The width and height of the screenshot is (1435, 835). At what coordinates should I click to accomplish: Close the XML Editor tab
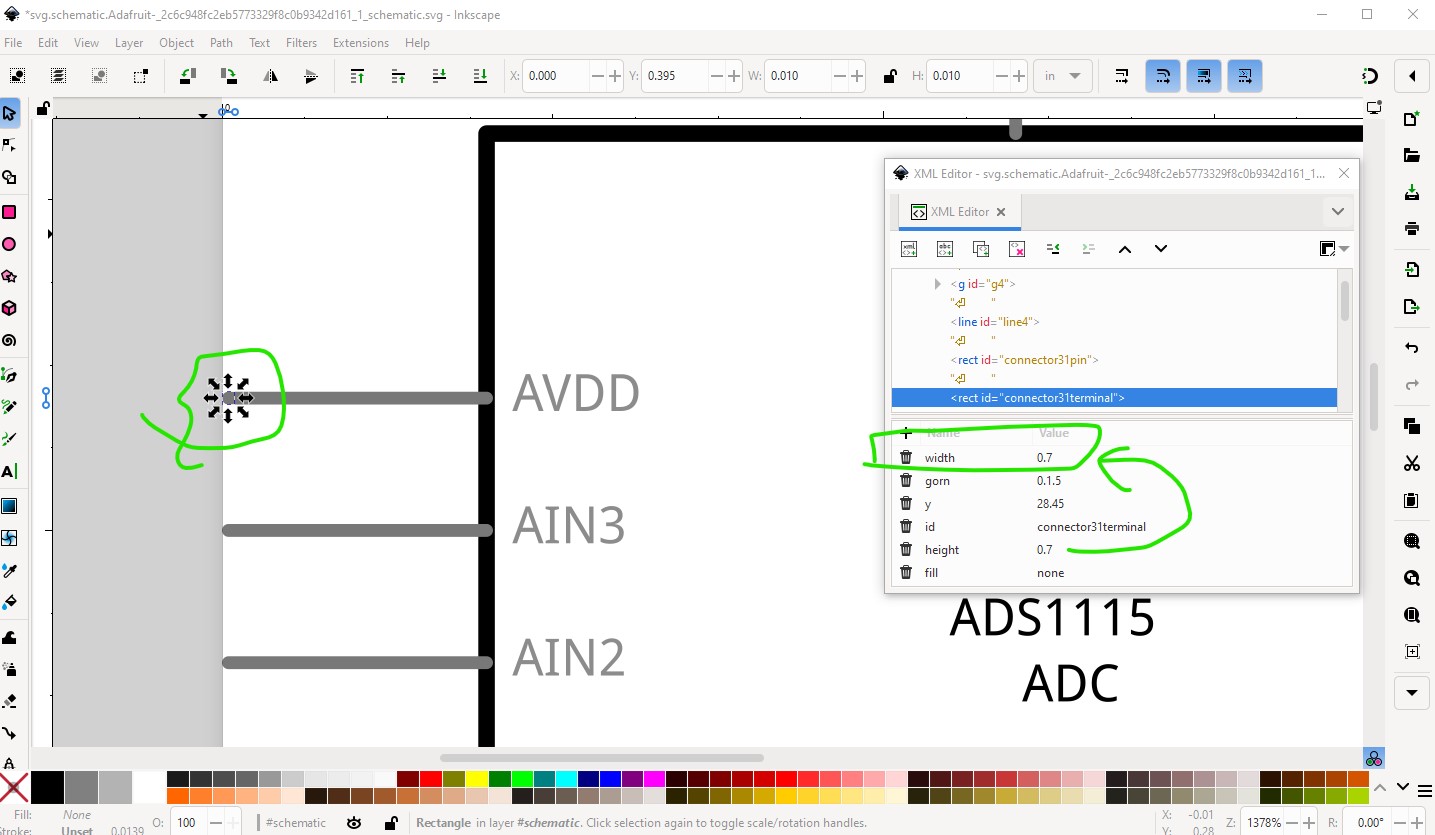tap(1001, 212)
